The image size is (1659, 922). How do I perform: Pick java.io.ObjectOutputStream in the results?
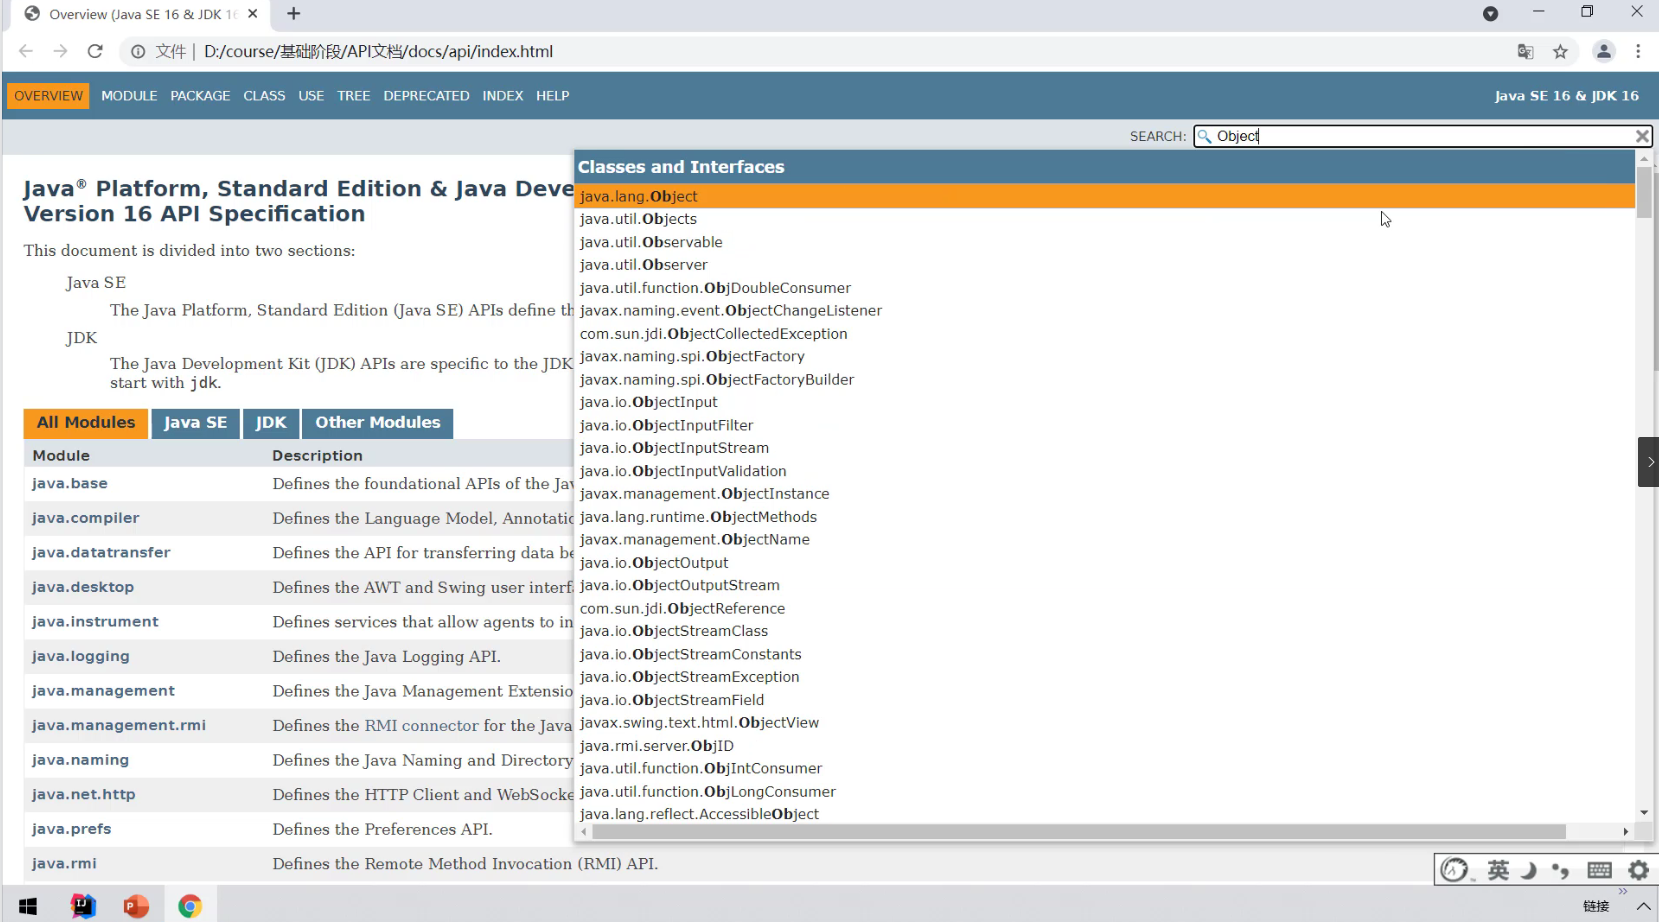[x=1105, y=585]
